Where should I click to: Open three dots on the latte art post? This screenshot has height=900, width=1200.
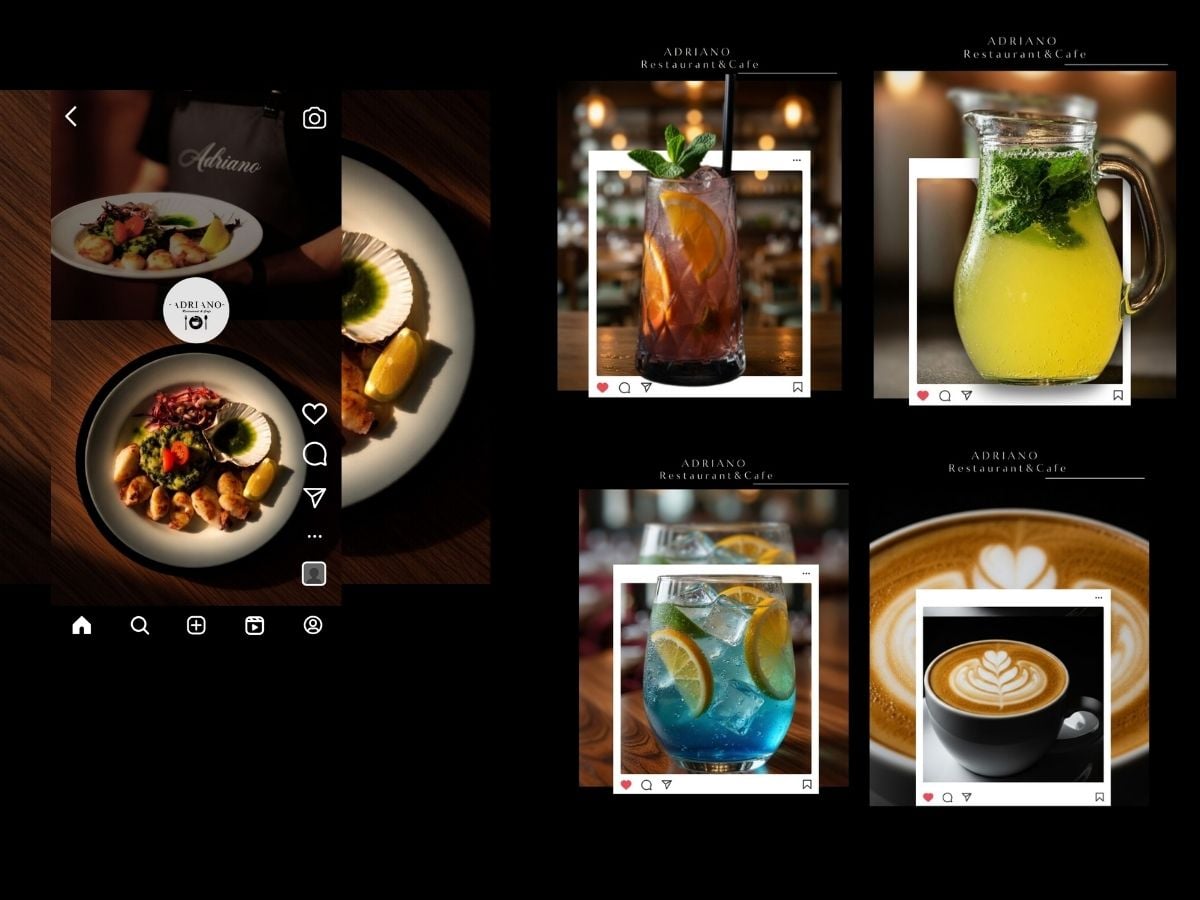(x=1098, y=598)
